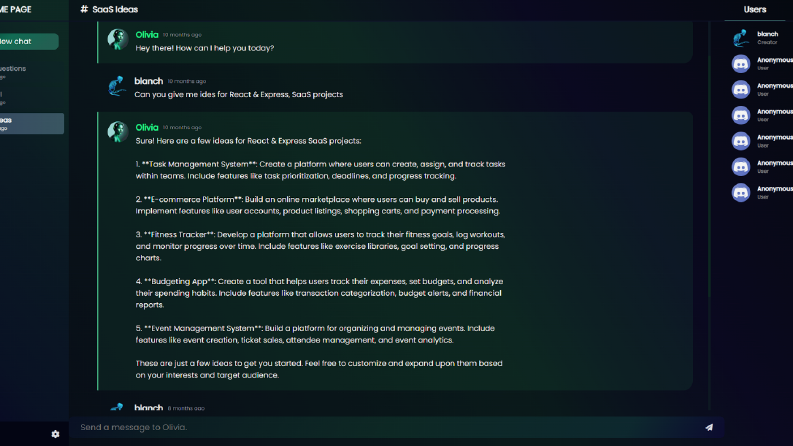
Task: Open the Questions chat in sidebar
Action: (x=31, y=72)
